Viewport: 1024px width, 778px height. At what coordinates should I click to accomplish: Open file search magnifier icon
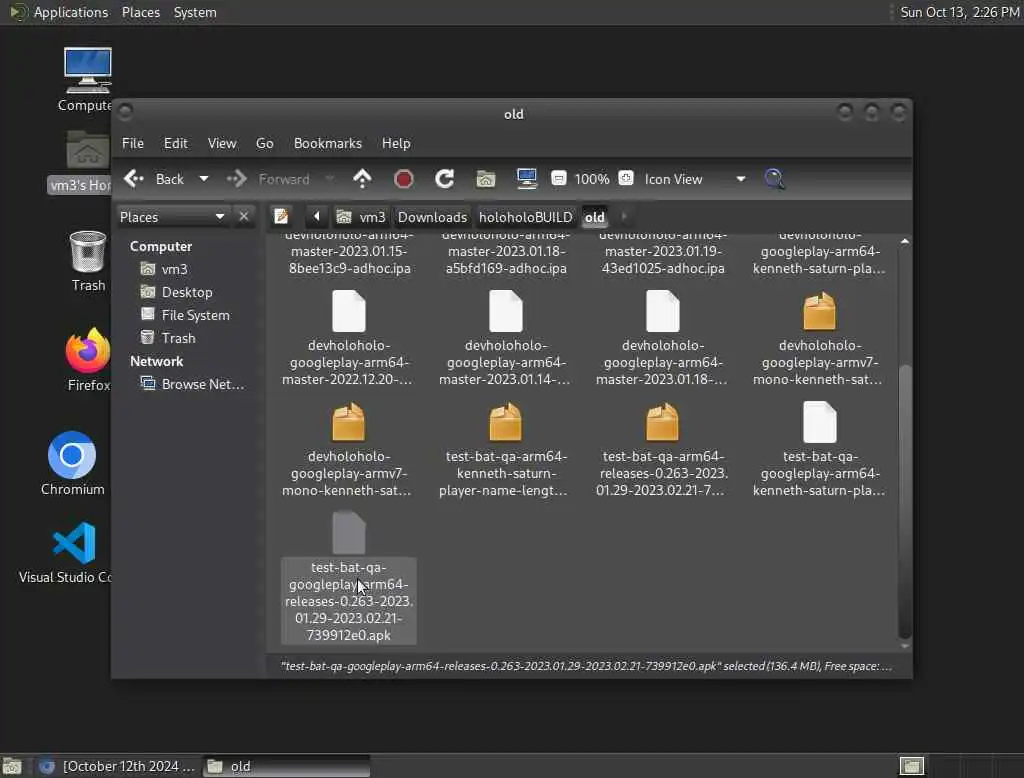coord(774,179)
